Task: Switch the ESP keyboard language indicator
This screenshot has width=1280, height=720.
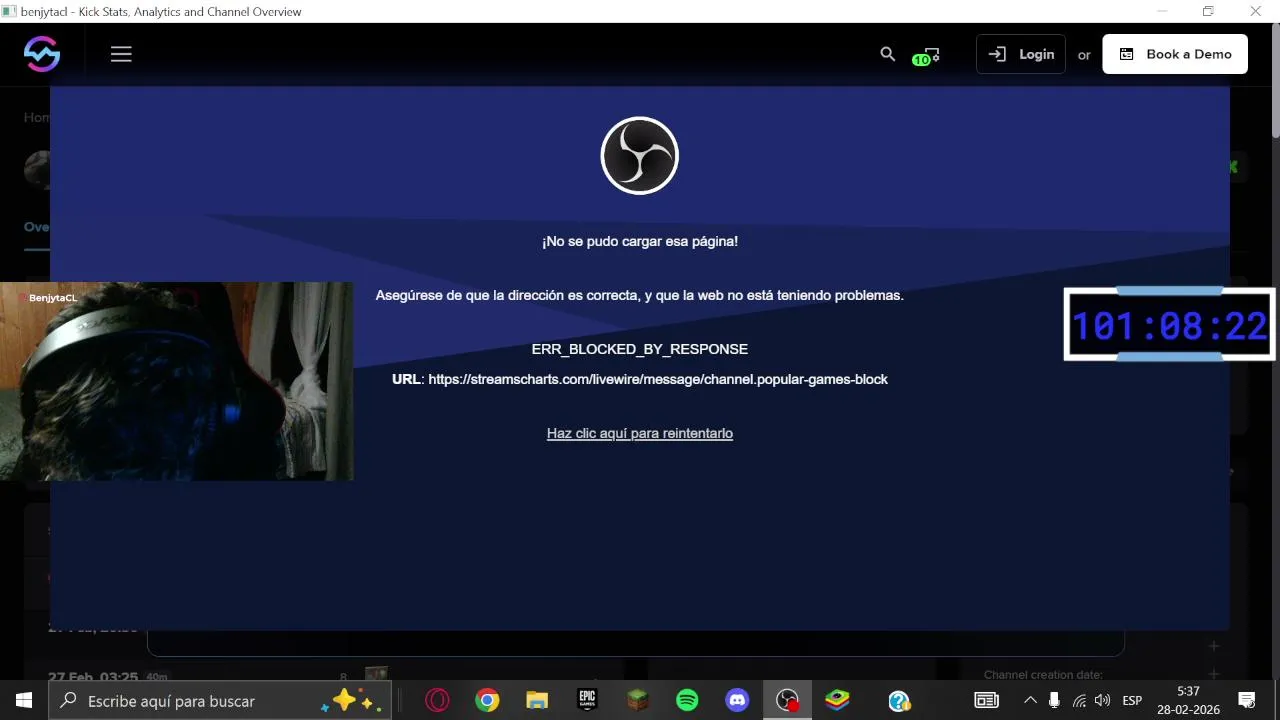Action: click(x=1132, y=700)
